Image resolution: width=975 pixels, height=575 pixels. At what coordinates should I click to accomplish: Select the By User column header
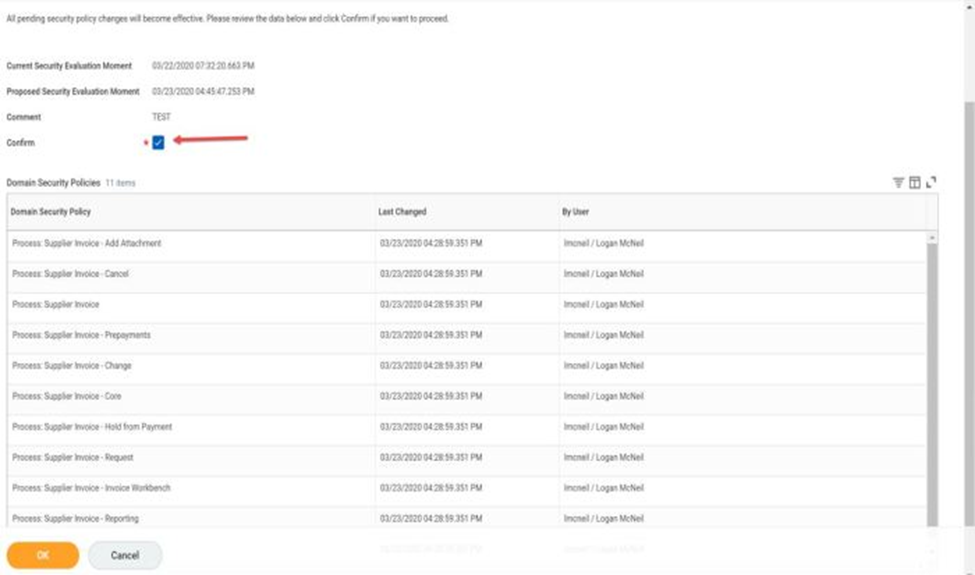point(576,212)
